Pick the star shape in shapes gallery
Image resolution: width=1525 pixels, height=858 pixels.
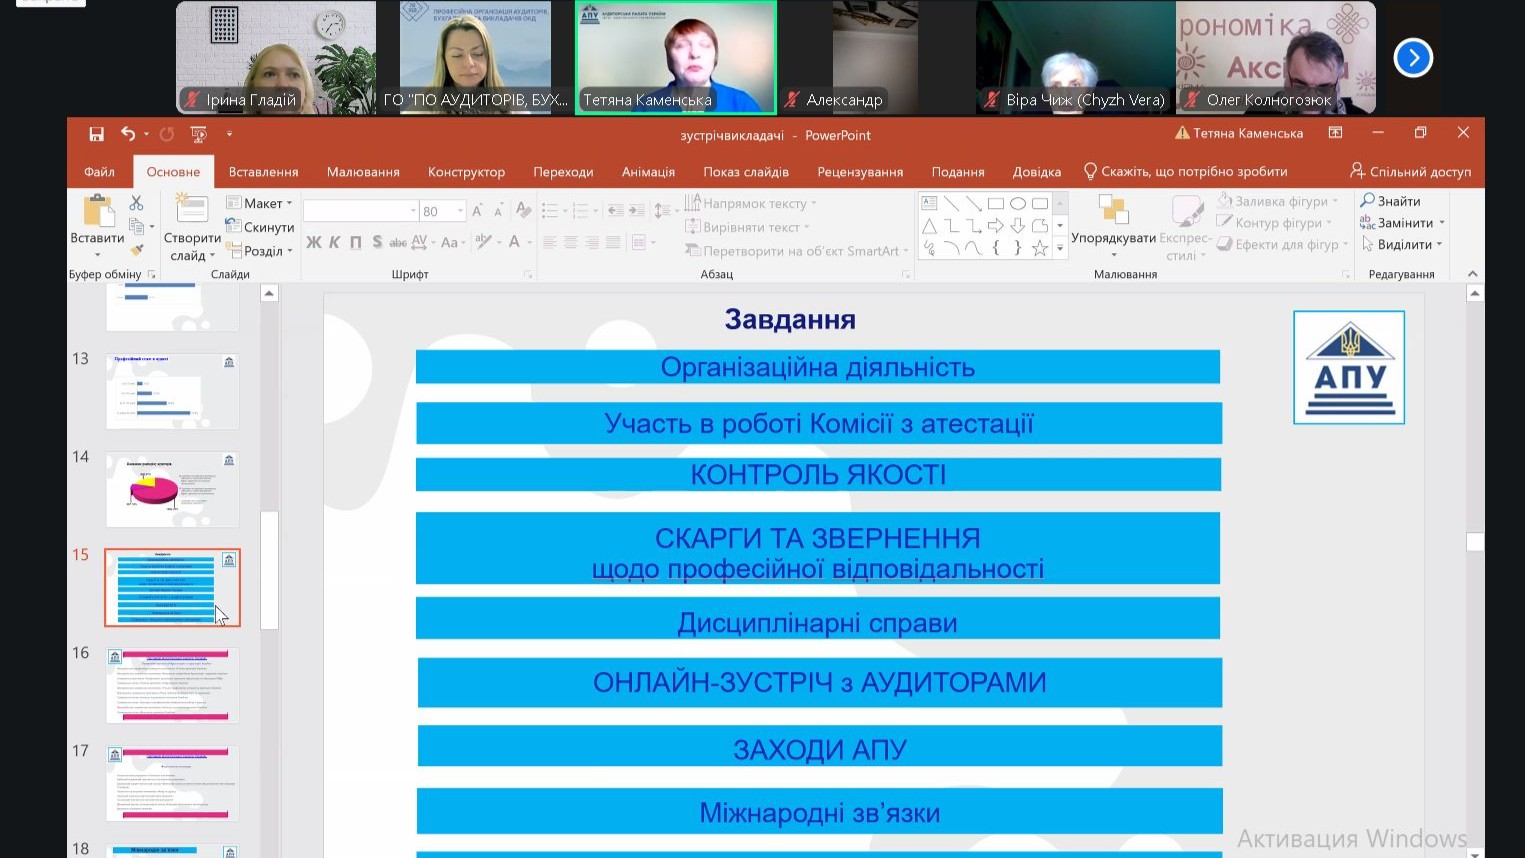click(x=1039, y=248)
